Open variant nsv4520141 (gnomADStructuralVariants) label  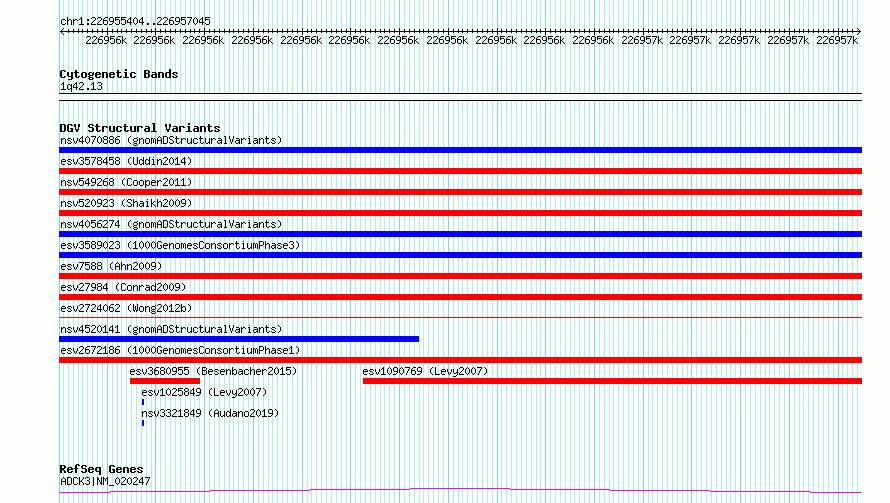(171, 329)
